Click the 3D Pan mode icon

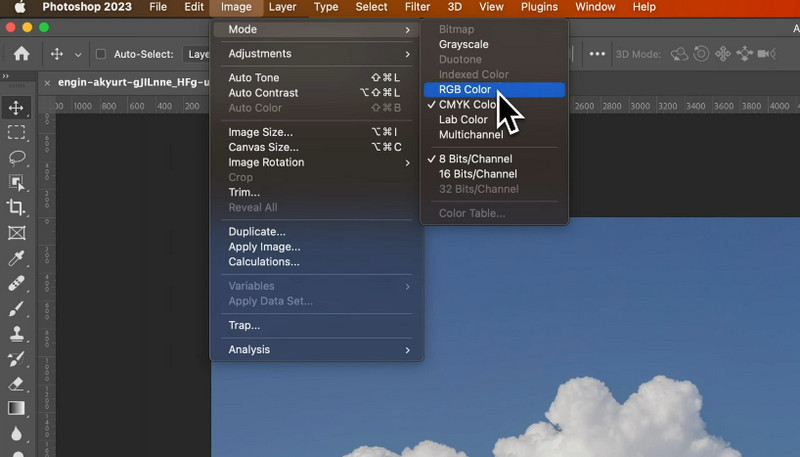click(x=723, y=54)
